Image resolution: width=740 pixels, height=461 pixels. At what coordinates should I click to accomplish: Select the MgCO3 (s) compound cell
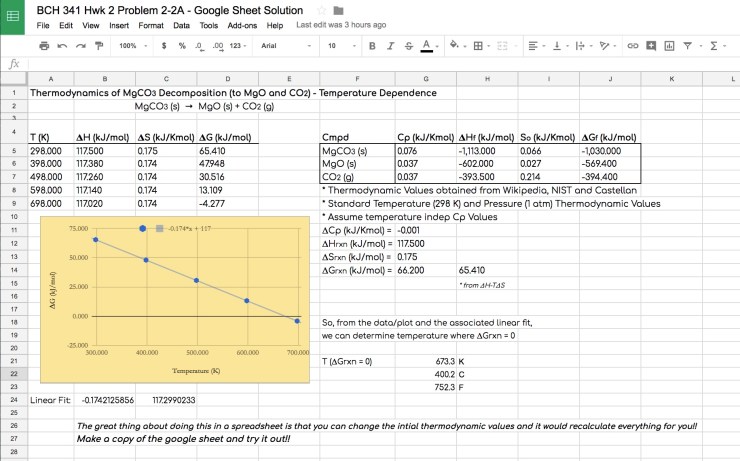coord(357,151)
